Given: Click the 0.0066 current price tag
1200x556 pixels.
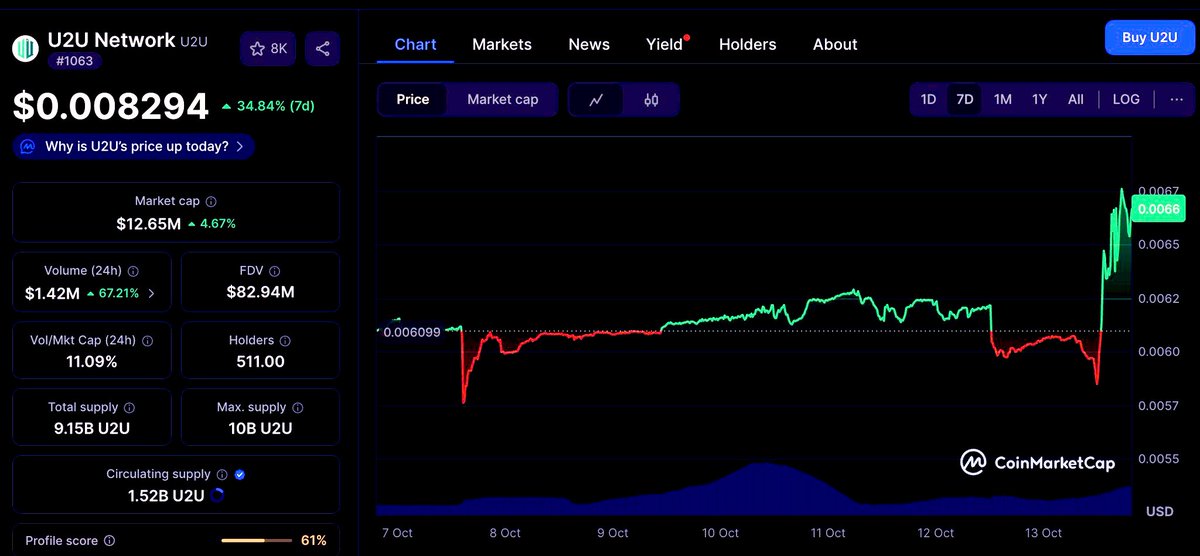Looking at the screenshot, I should (1158, 209).
